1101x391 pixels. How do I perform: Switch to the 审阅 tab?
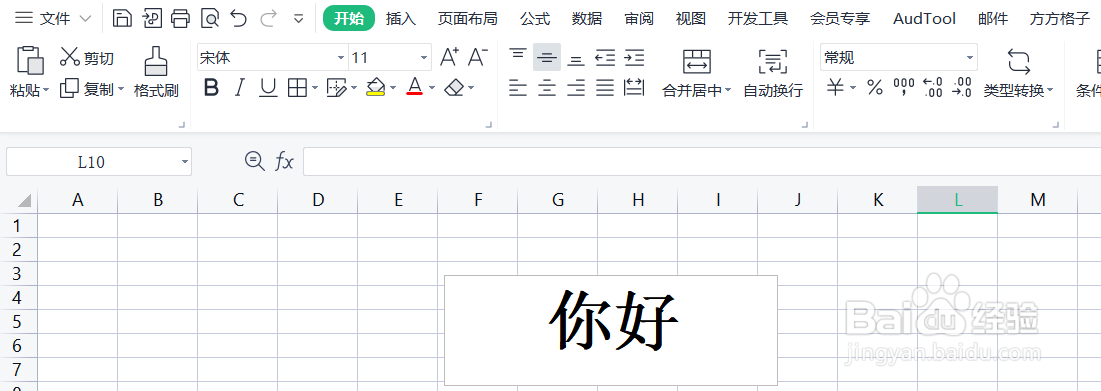[639, 19]
